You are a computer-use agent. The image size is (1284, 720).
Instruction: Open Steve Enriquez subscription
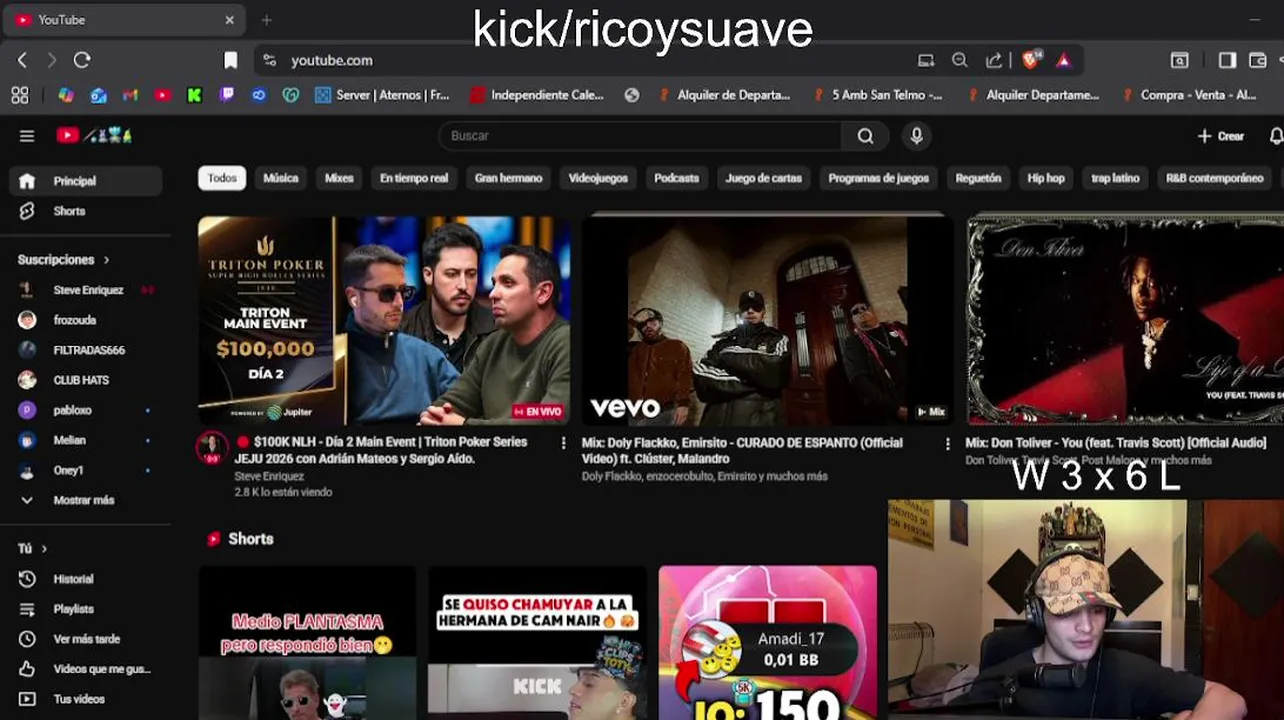[86, 290]
